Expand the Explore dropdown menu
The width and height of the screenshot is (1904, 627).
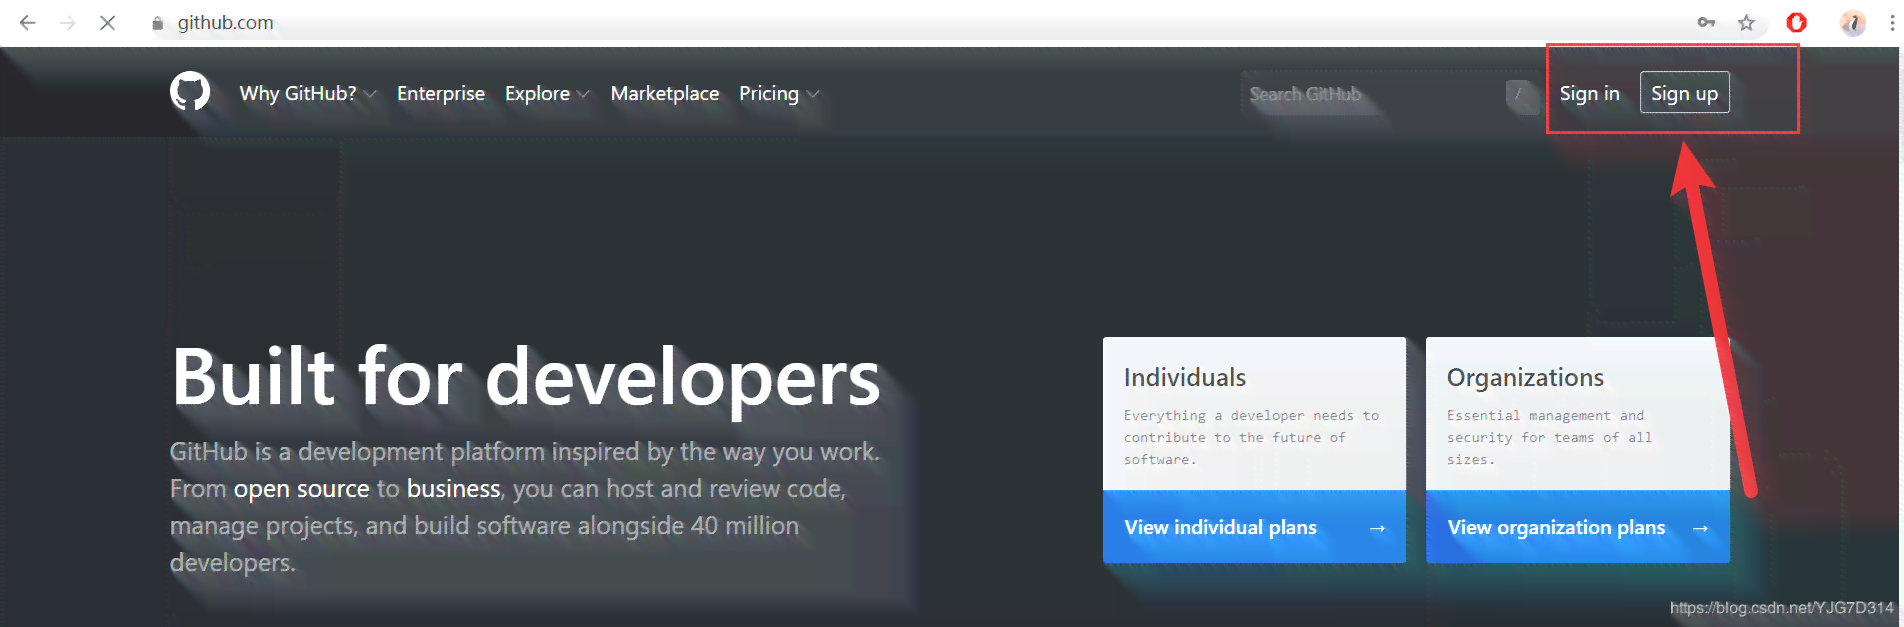pyautogui.click(x=547, y=93)
